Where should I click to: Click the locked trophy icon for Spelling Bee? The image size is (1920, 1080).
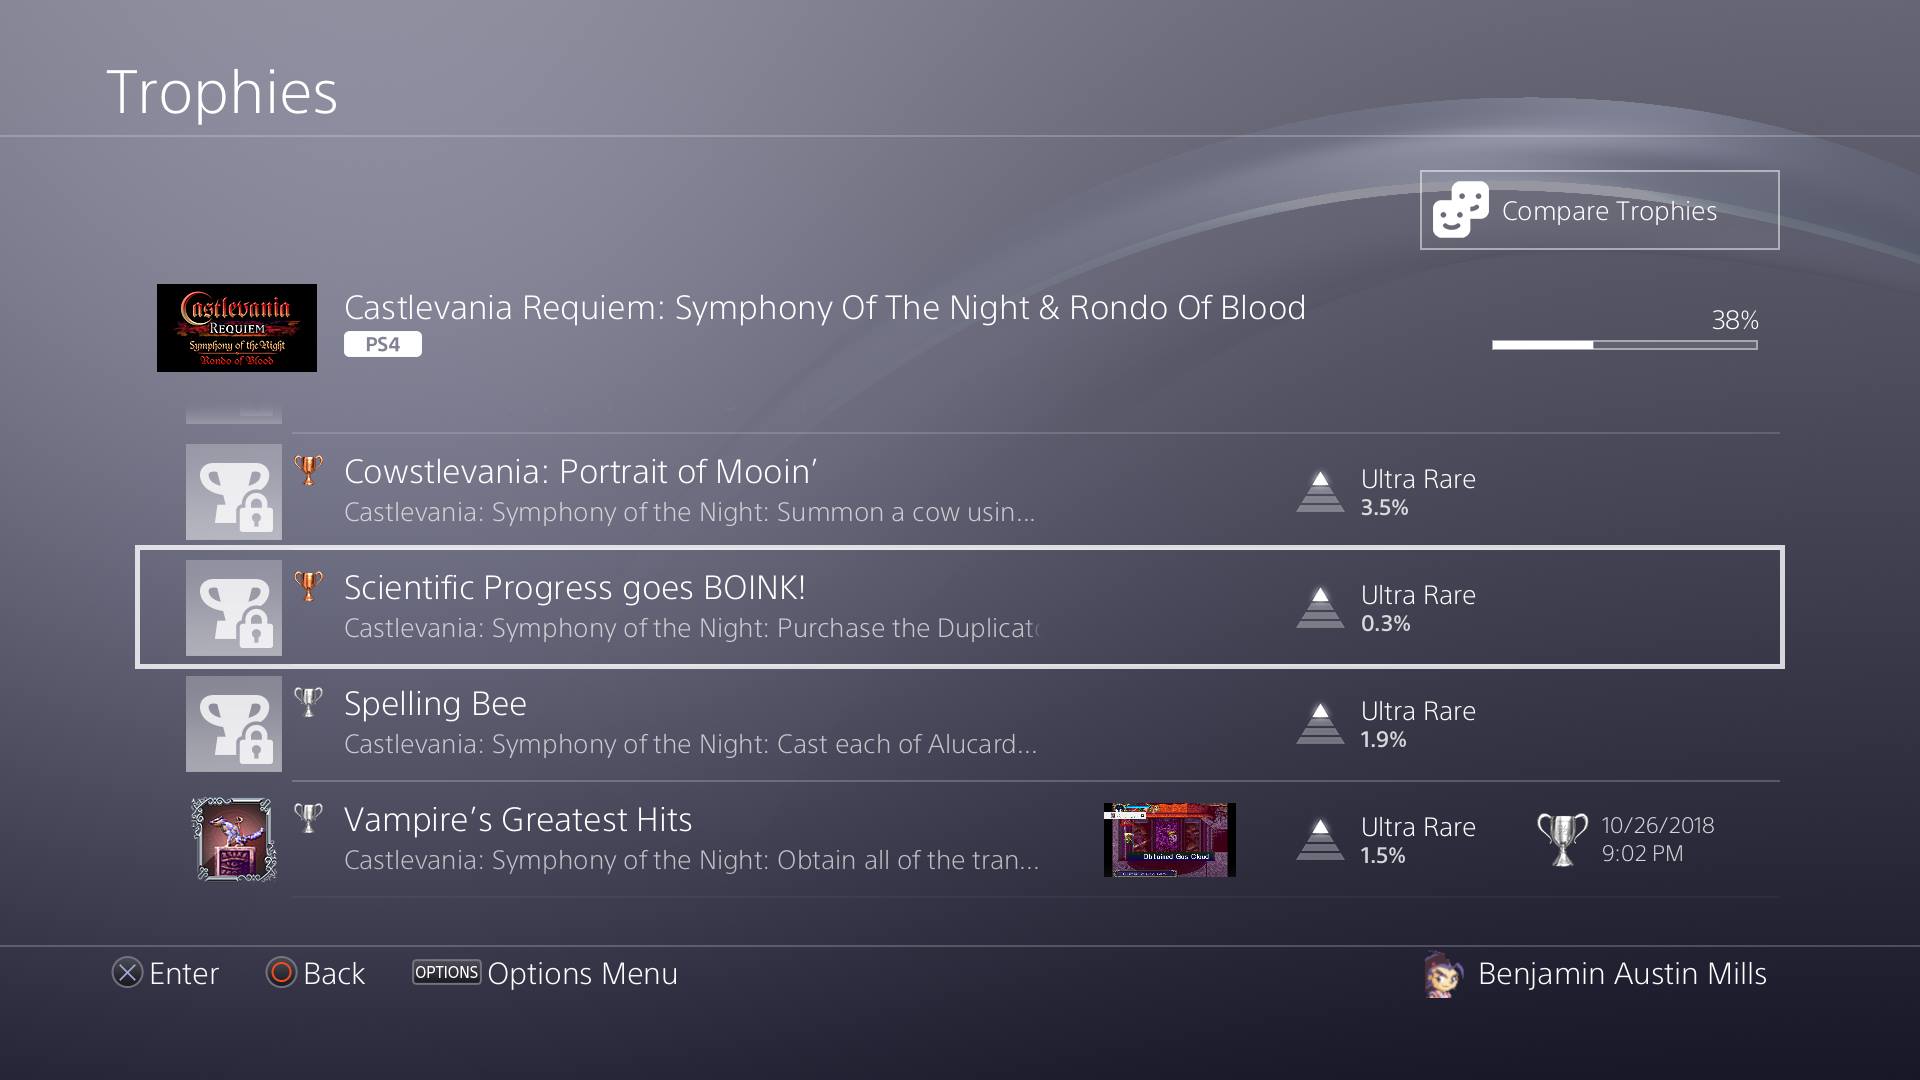click(x=234, y=724)
